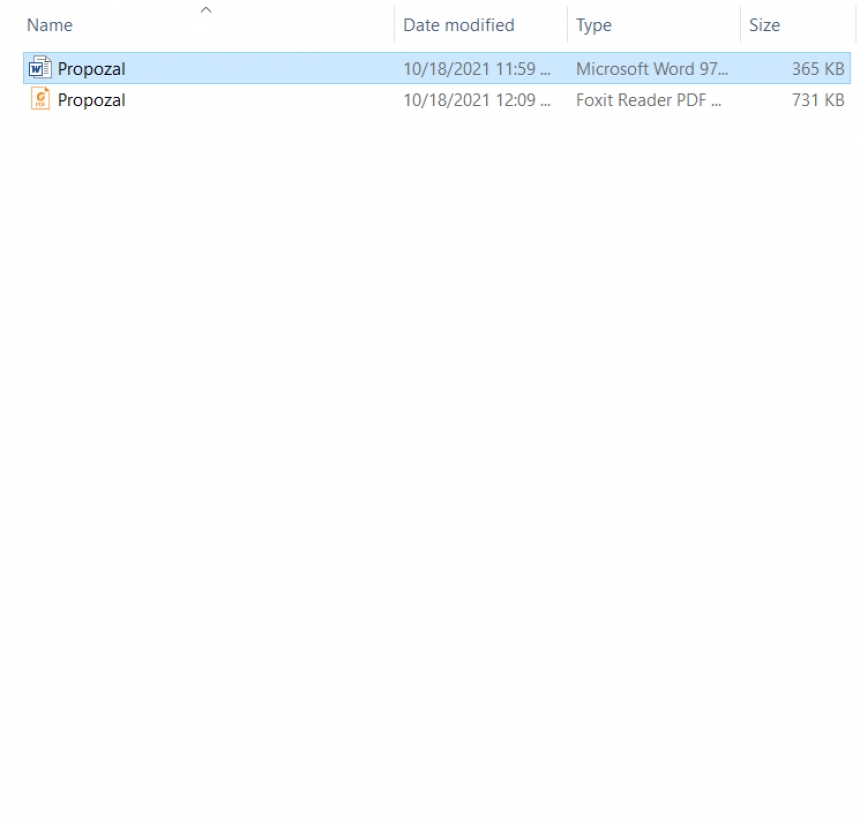Sort files by the Name column header
This screenshot has width=860, height=821.
(x=50, y=25)
